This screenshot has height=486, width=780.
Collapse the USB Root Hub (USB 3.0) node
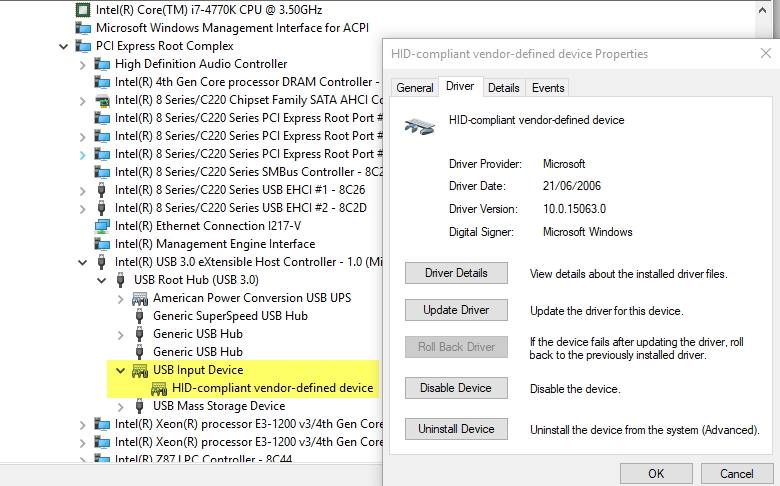(x=102, y=280)
